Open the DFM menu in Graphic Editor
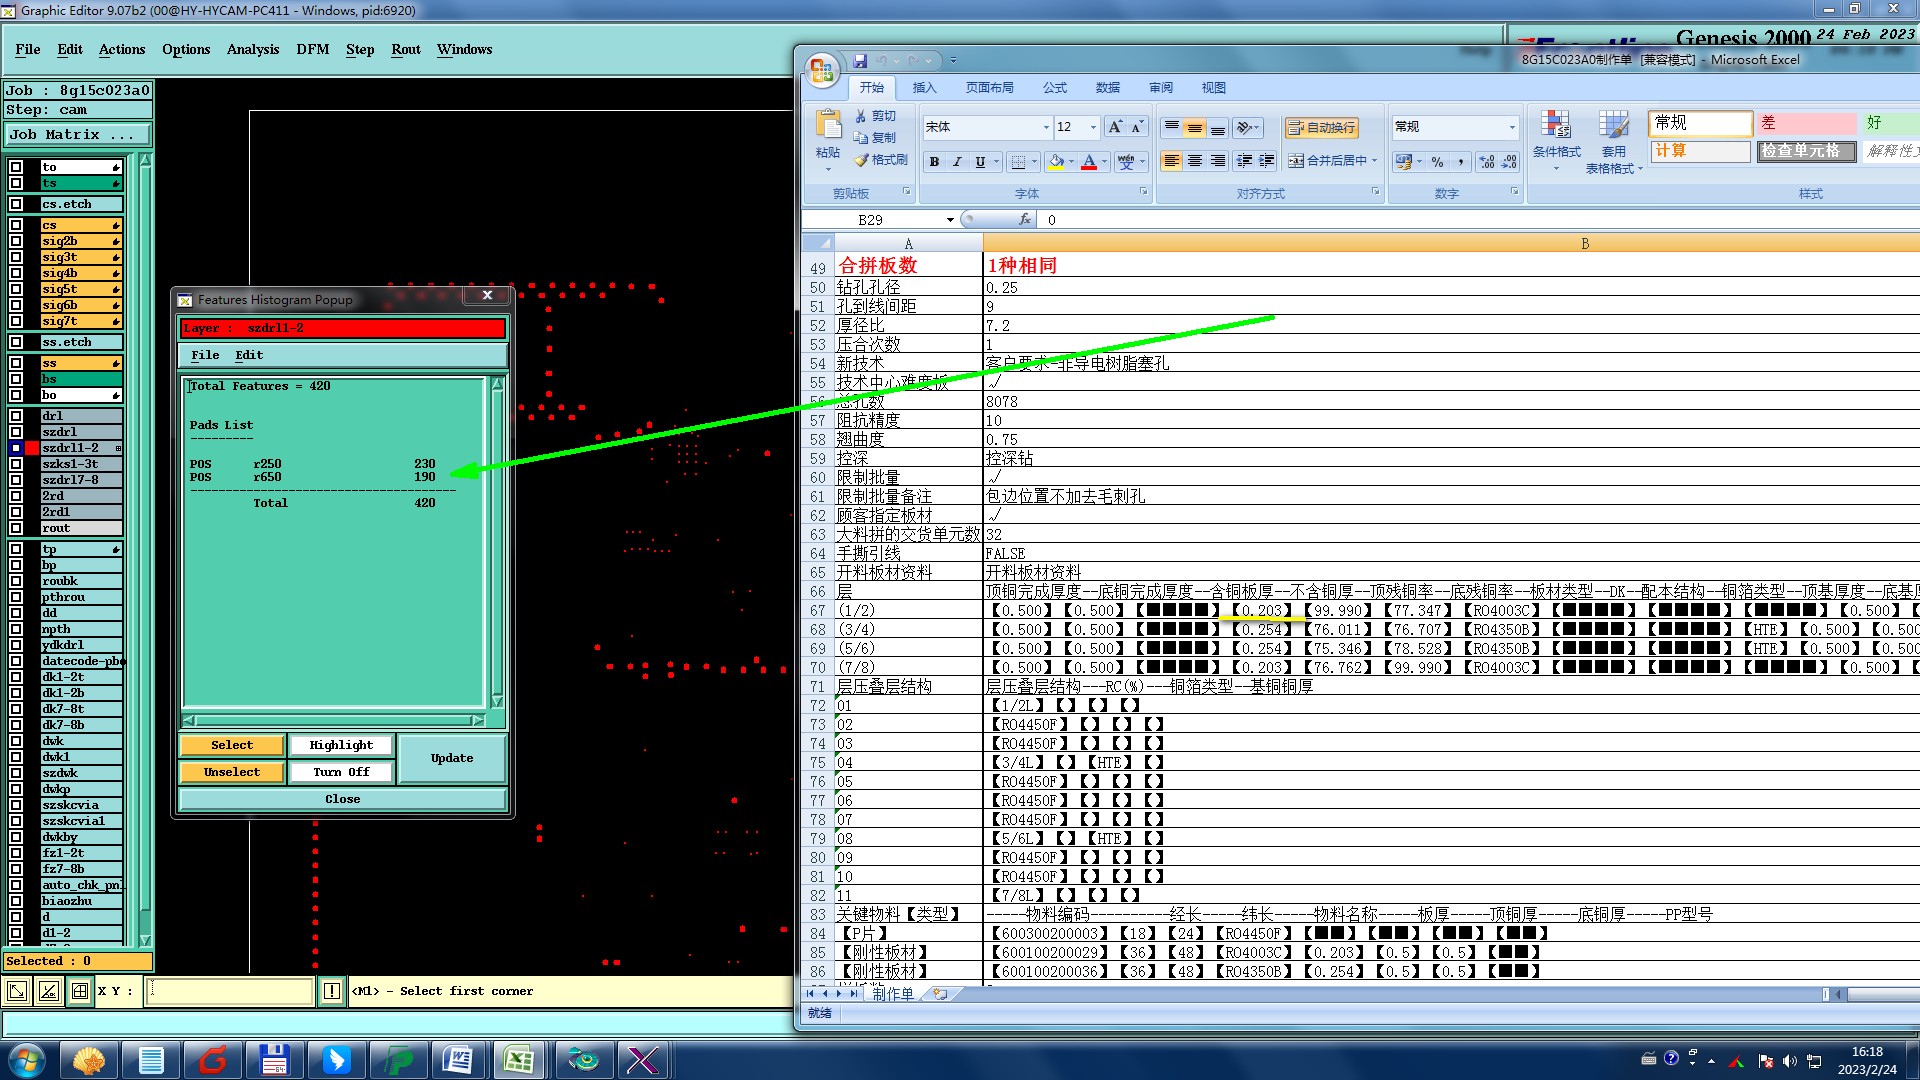1920x1080 pixels. [312, 49]
